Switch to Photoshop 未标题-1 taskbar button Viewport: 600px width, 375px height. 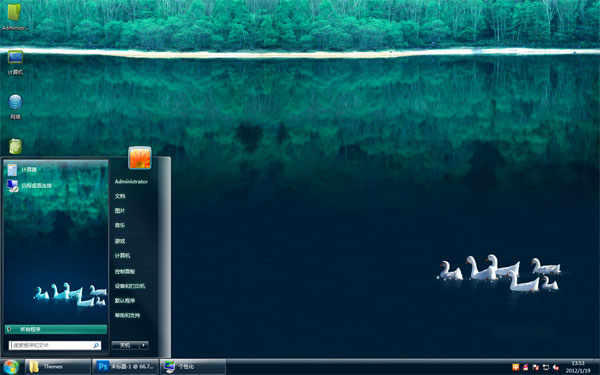pos(125,367)
